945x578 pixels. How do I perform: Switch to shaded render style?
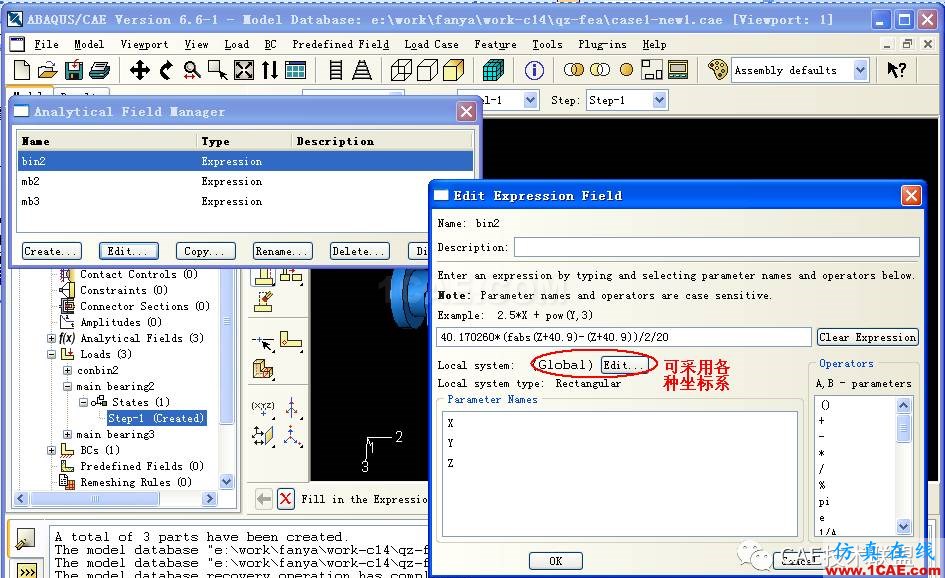[454, 70]
